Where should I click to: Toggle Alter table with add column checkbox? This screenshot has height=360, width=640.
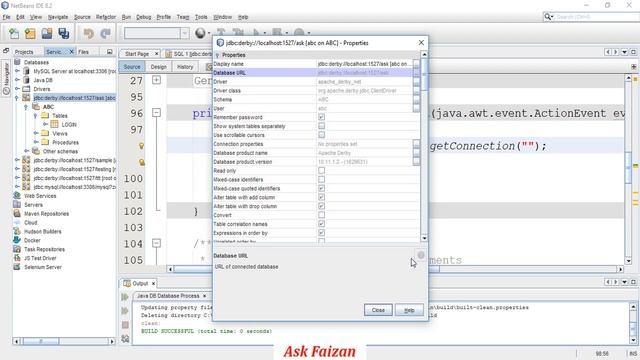pyautogui.click(x=322, y=197)
